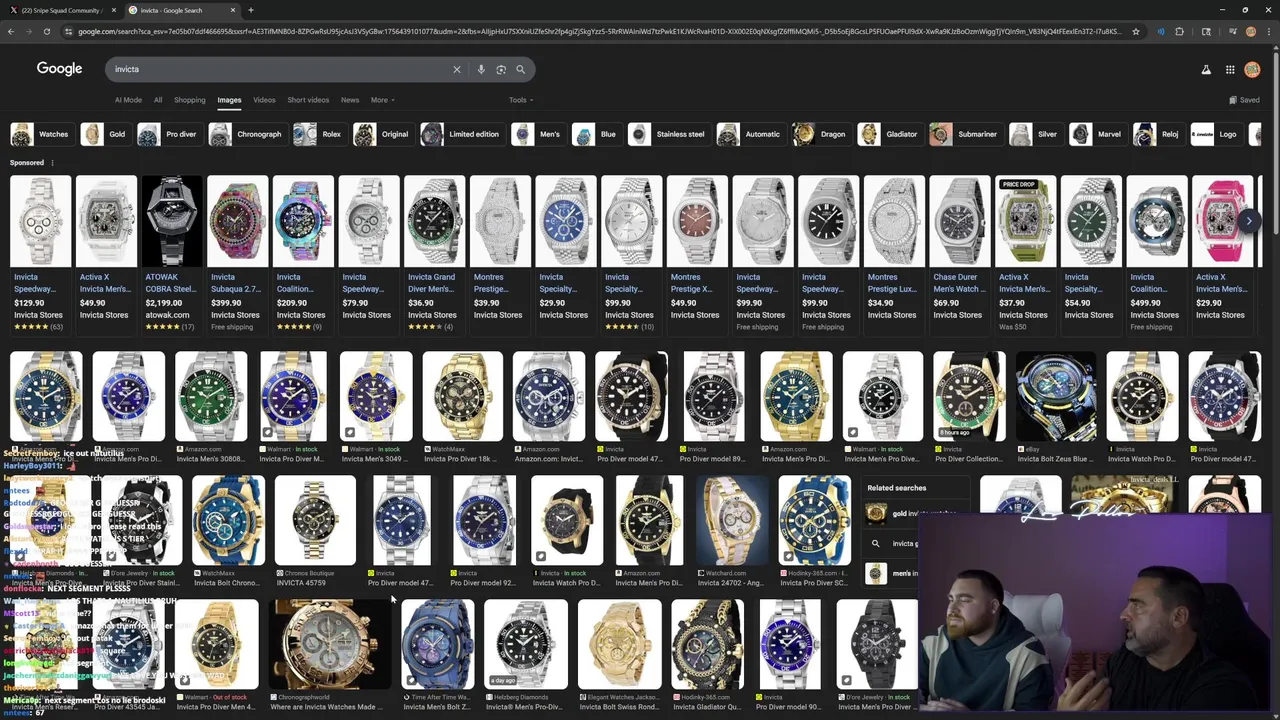Select the Reloj filter chip

(x=1157, y=134)
